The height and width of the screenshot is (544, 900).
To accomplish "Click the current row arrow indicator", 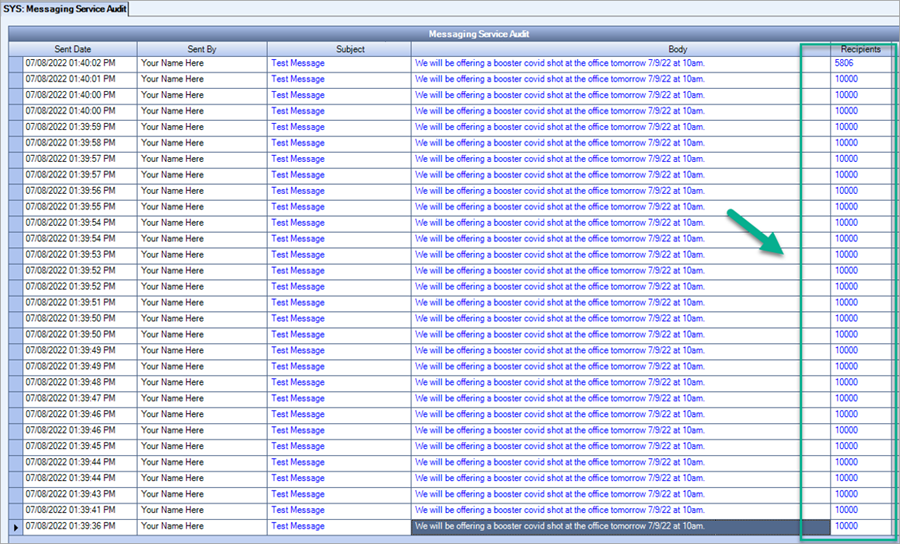I will [x=14, y=526].
